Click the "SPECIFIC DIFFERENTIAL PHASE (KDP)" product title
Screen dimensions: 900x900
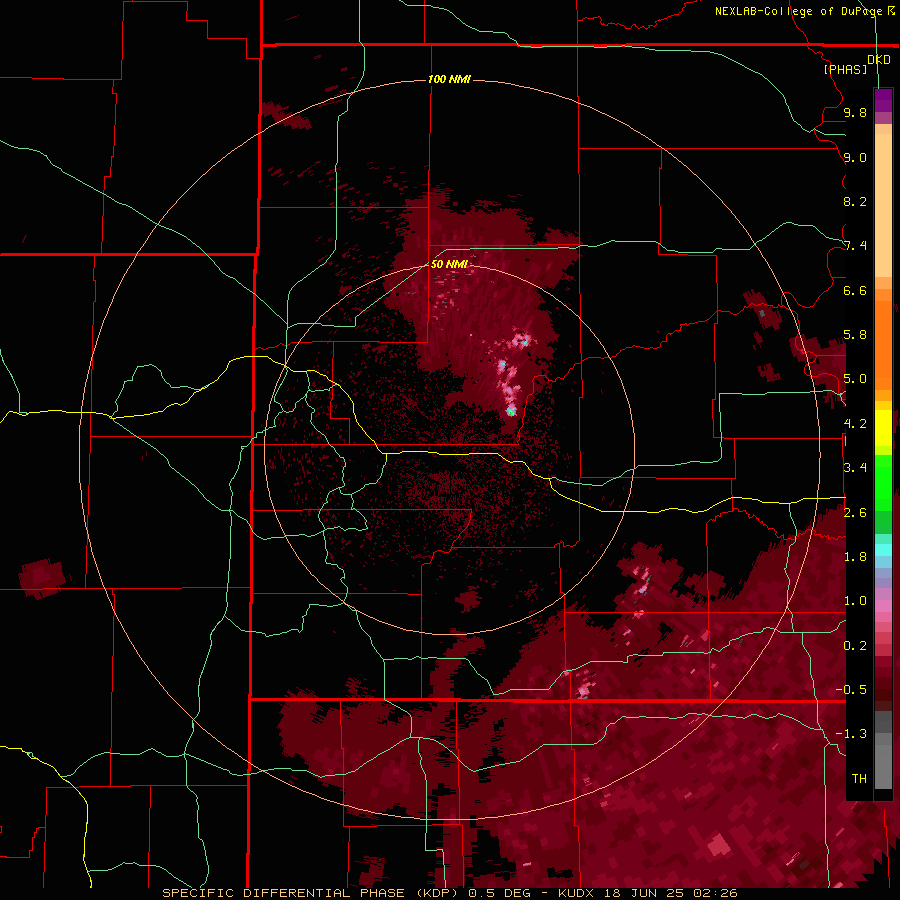[312, 893]
